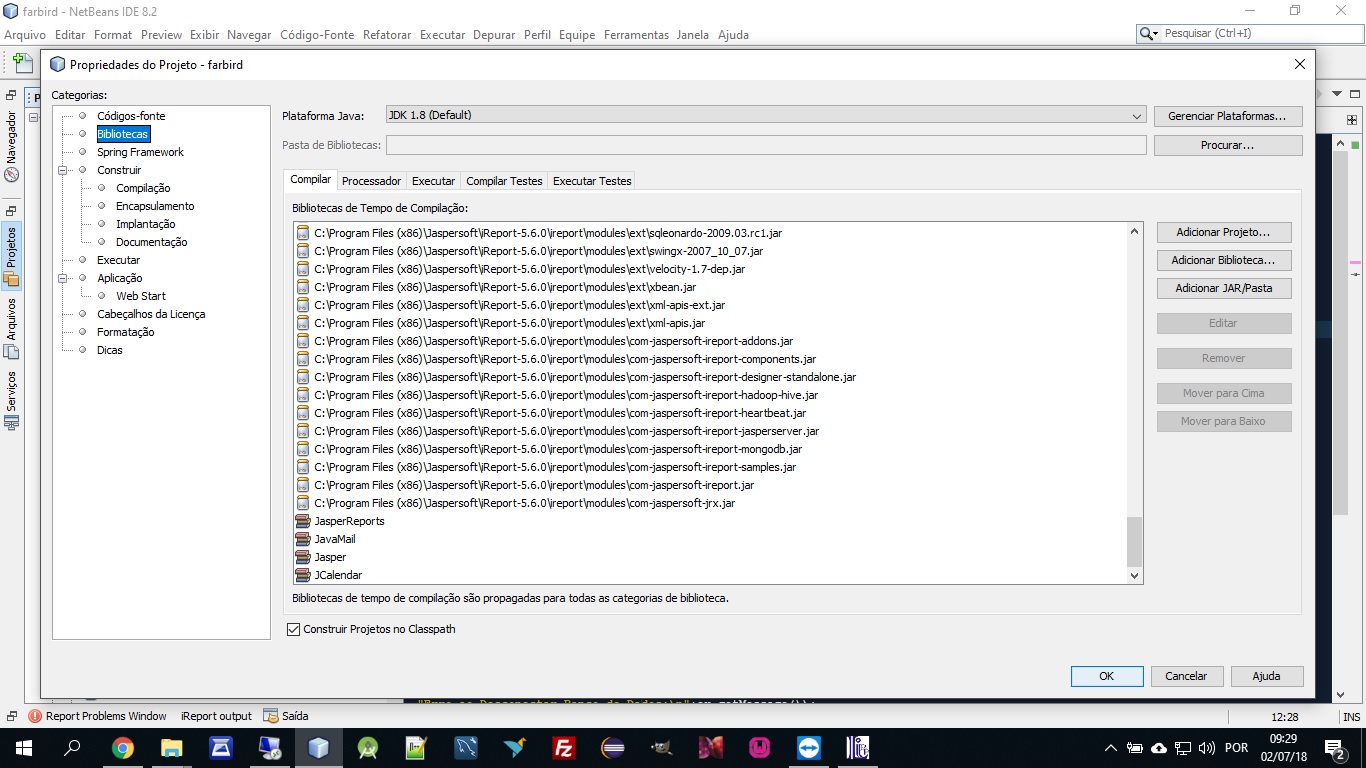
Task: Select the Formatação category
Action: click(126, 332)
